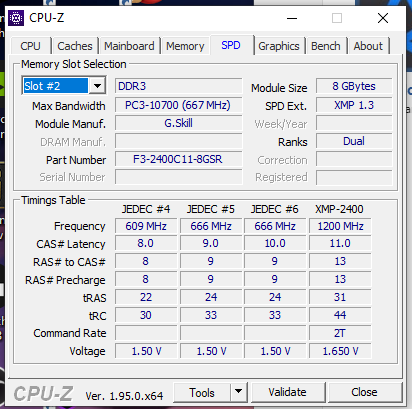
Task: Click the empty Serial Number field
Action: pyautogui.click(x=178, y=177)
